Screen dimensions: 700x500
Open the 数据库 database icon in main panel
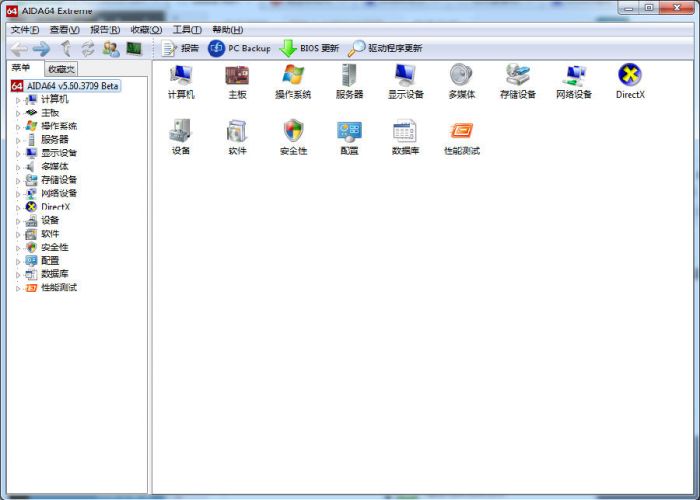coord(405,138)
